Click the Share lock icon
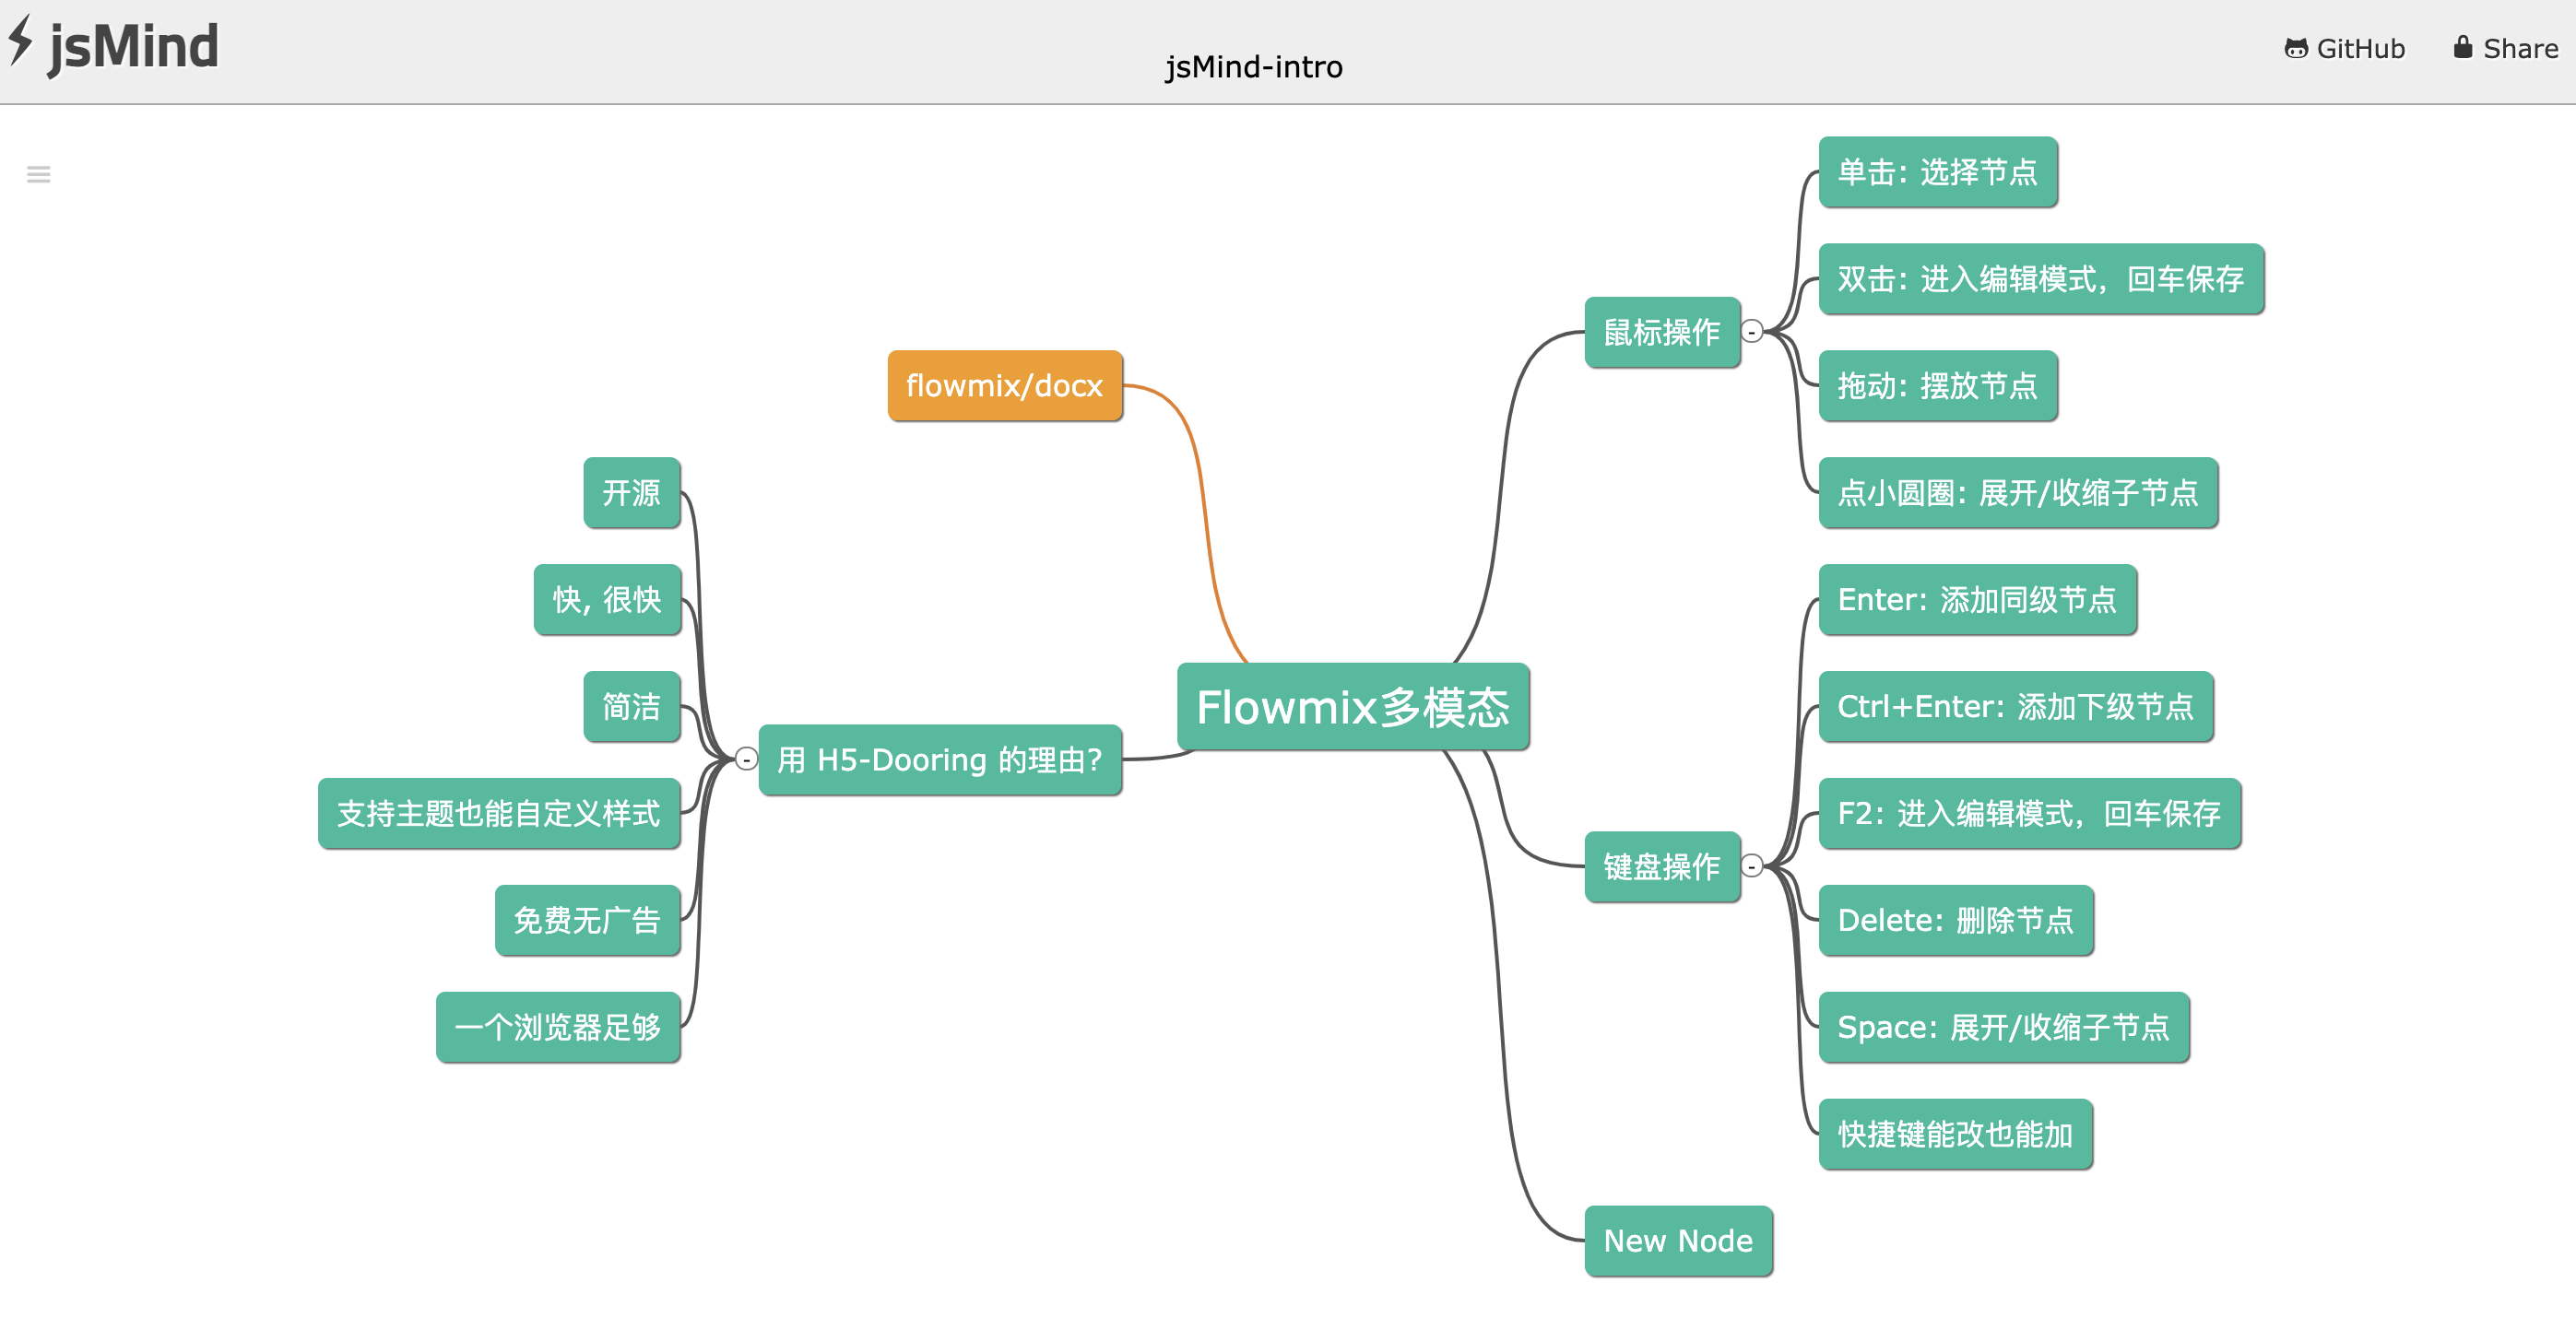This screenshot has height=1318, width=2576. coord(2462,48)
